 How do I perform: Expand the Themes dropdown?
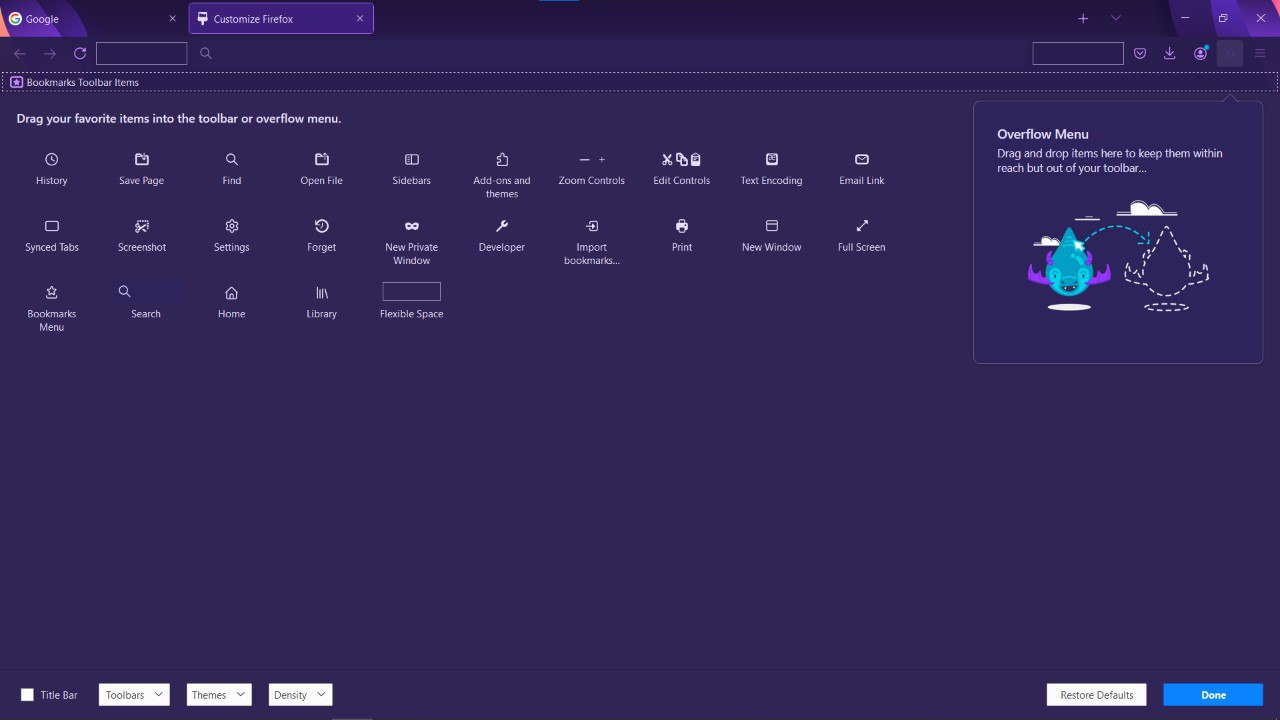pos(219,695)
